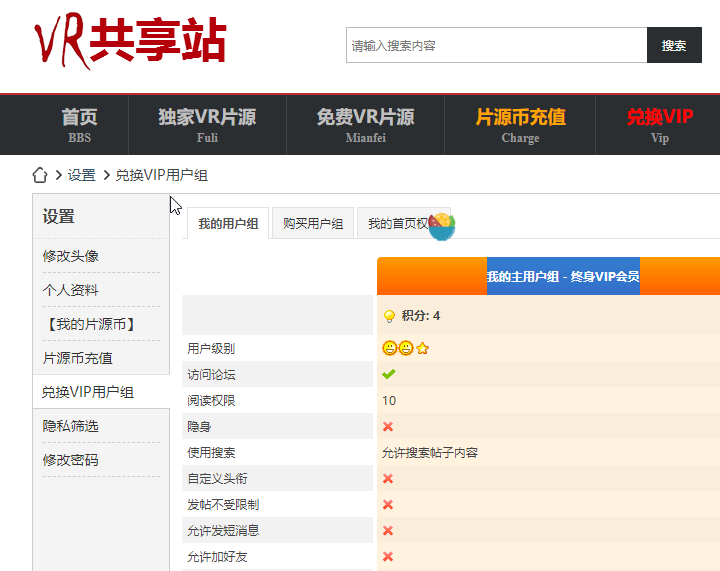Click 兑换VIP用户组 breadcrumb link
The image size is (720, 571).
point(162,175)
